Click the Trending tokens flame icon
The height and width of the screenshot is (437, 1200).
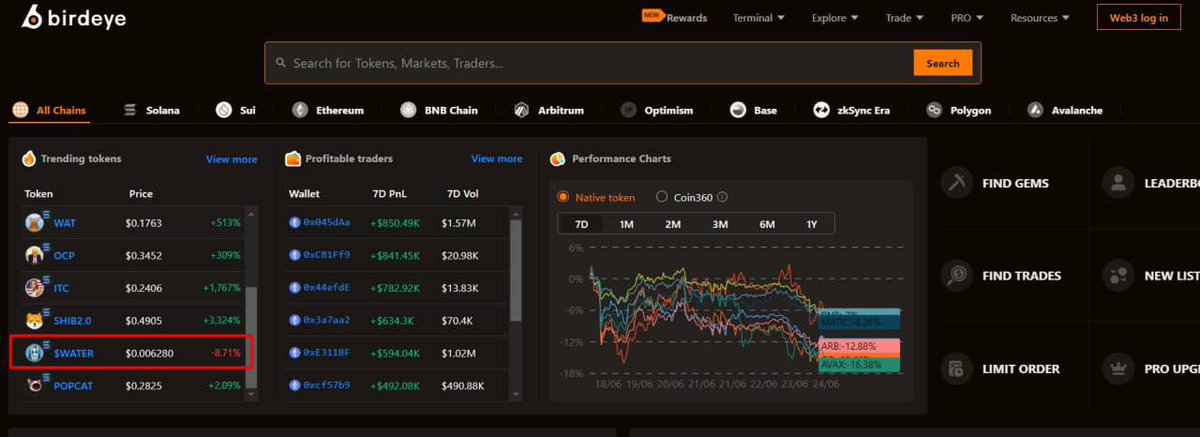[x=28, y=158]
